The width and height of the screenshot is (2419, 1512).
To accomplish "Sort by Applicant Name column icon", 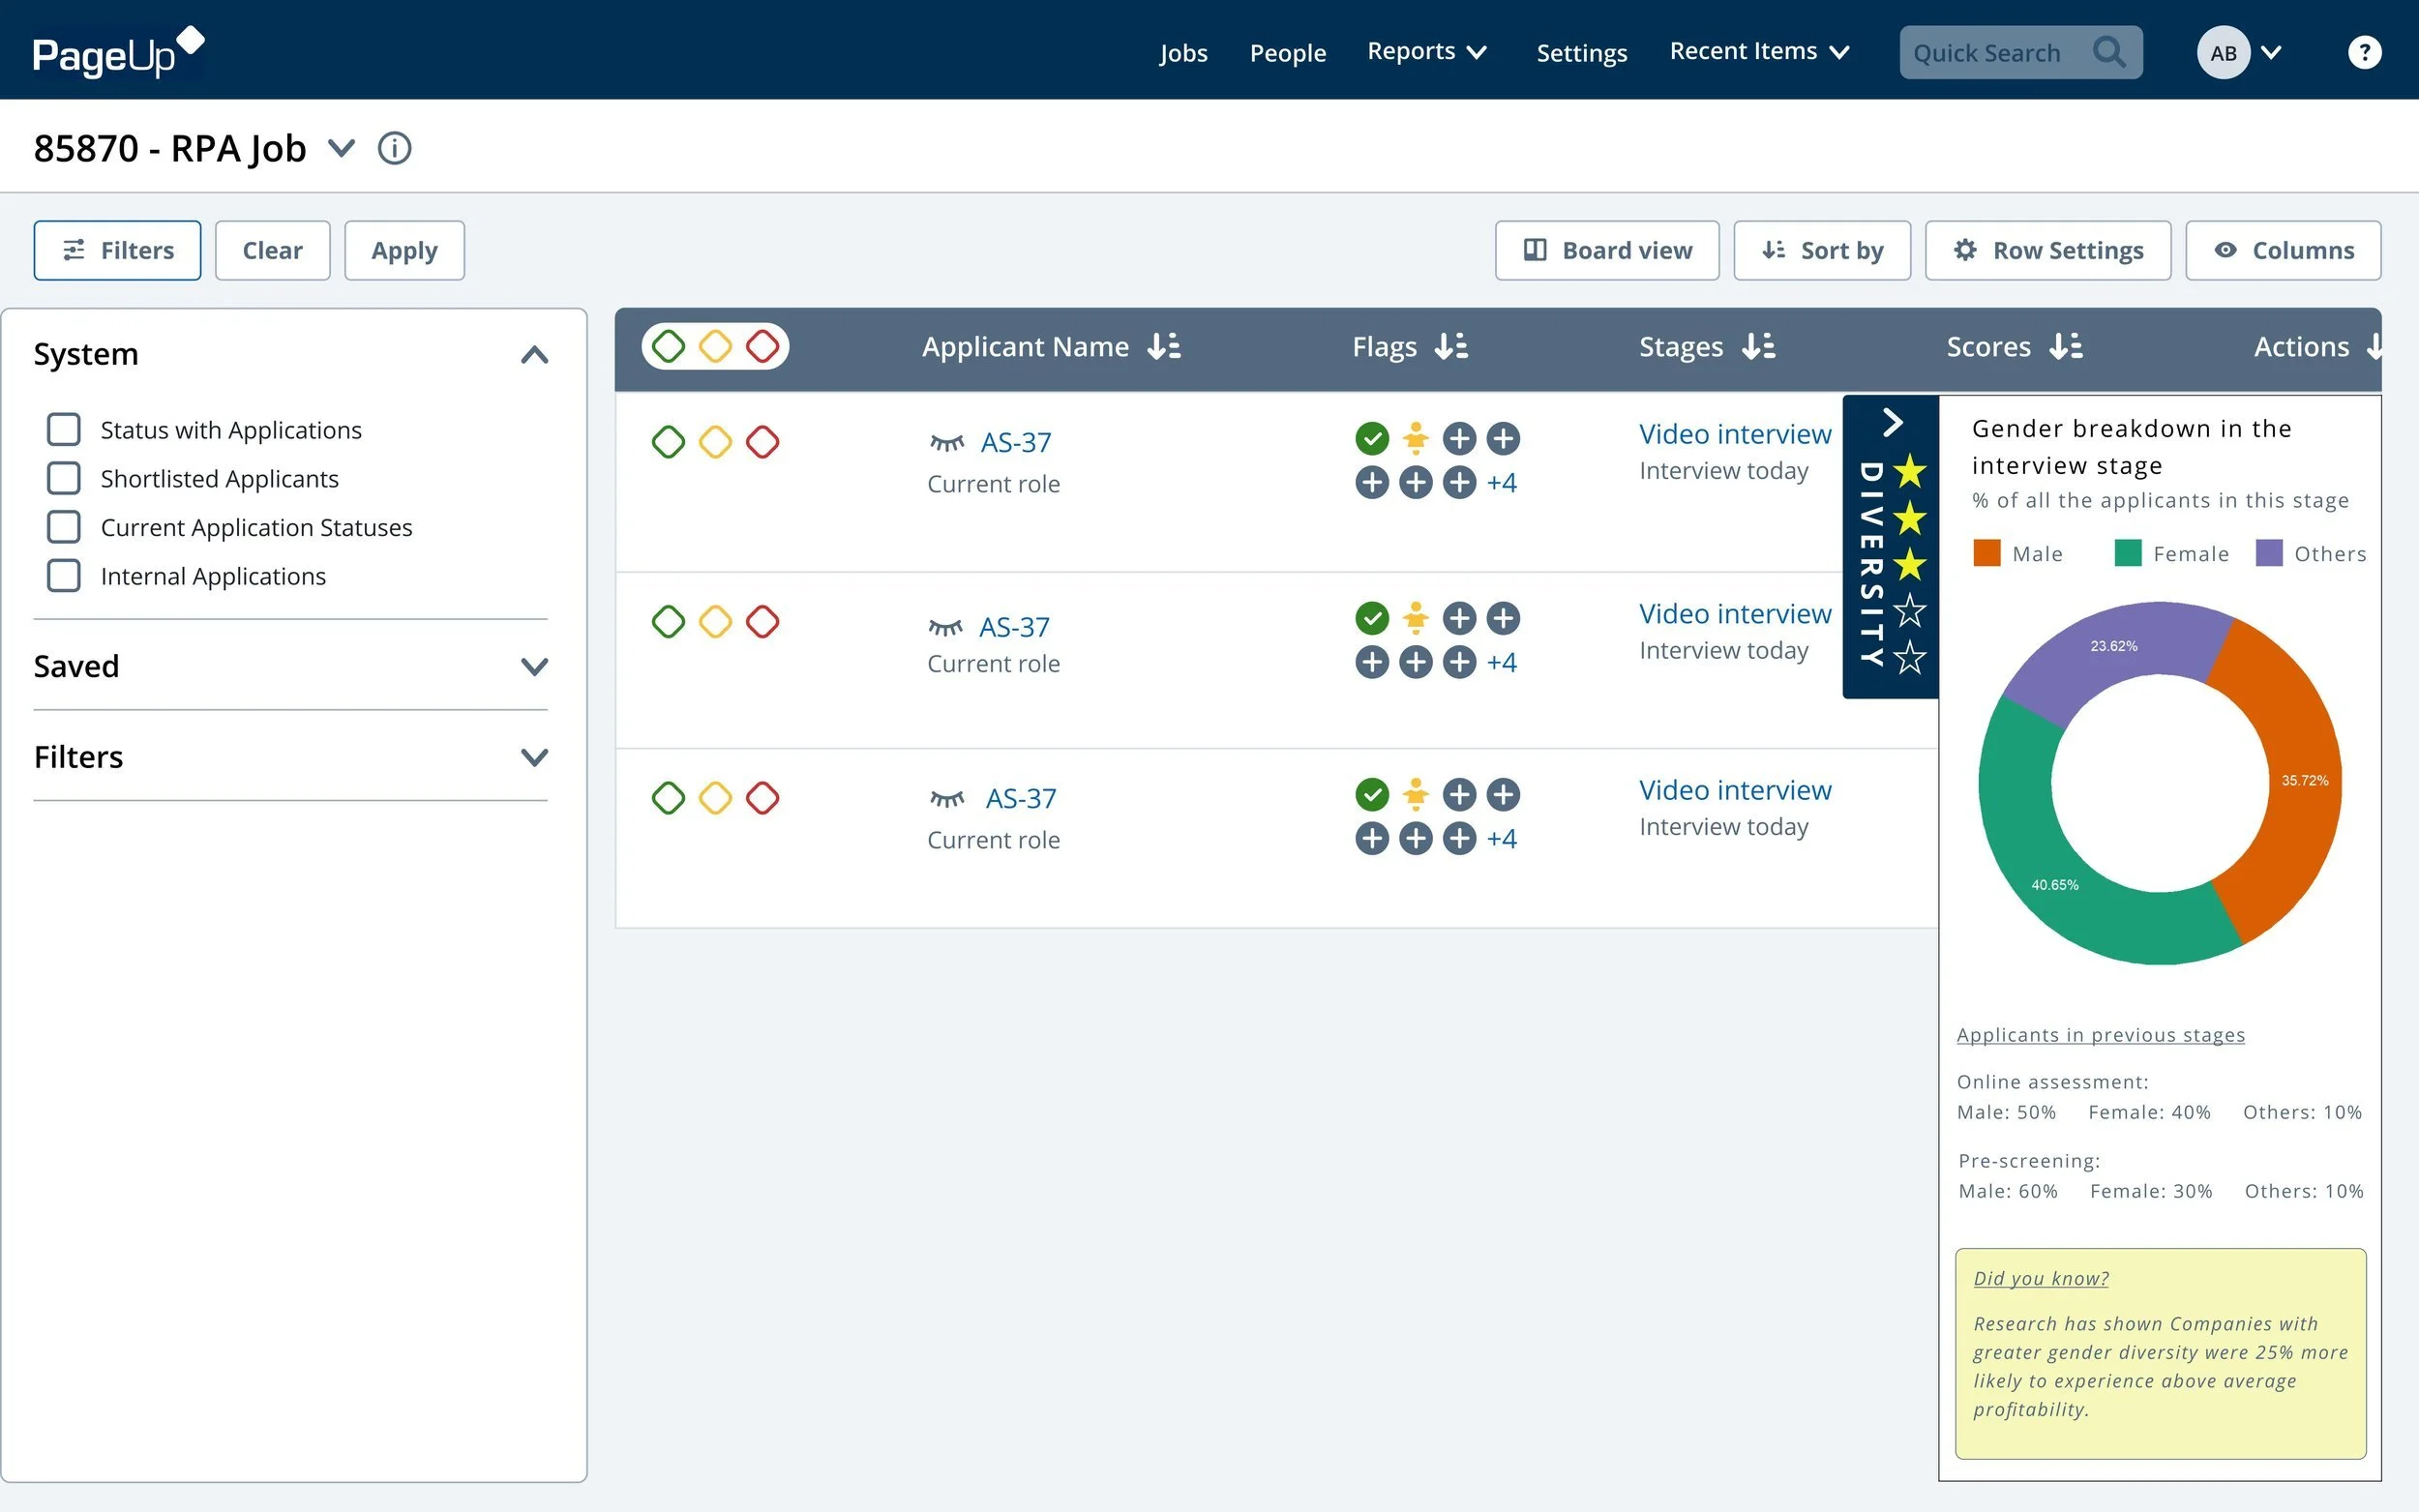I will click(x=1164, y=347).
